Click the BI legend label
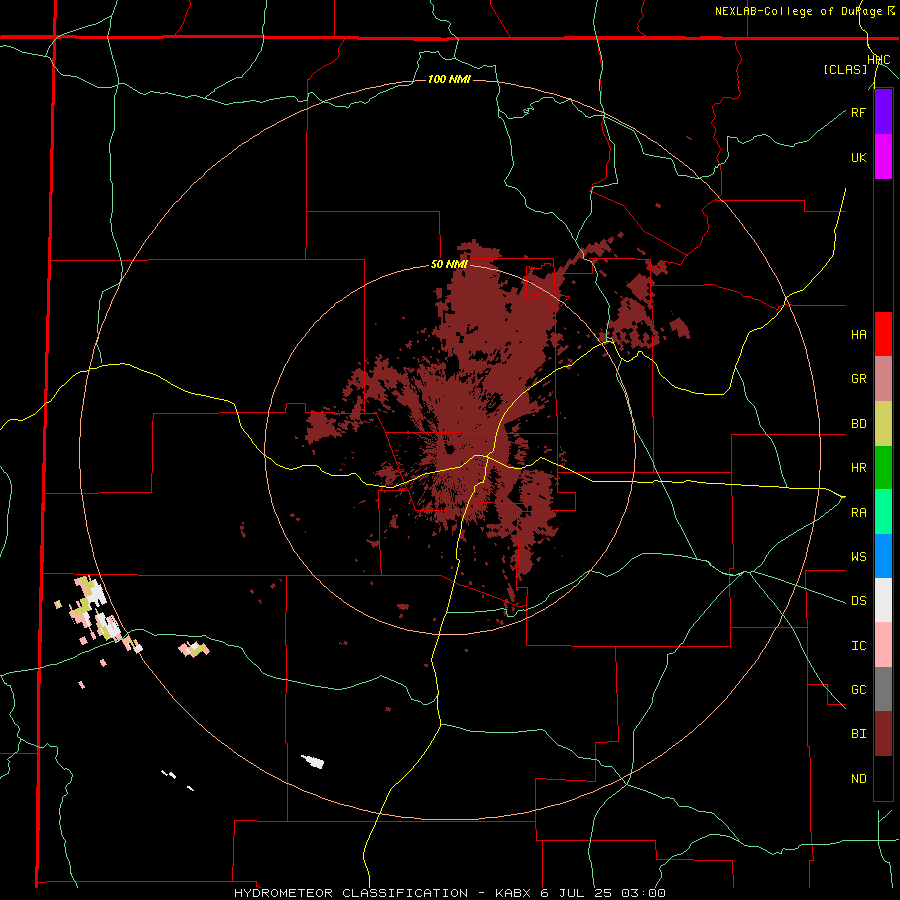This screenshot has width=900, height=900. coord(858,734)
